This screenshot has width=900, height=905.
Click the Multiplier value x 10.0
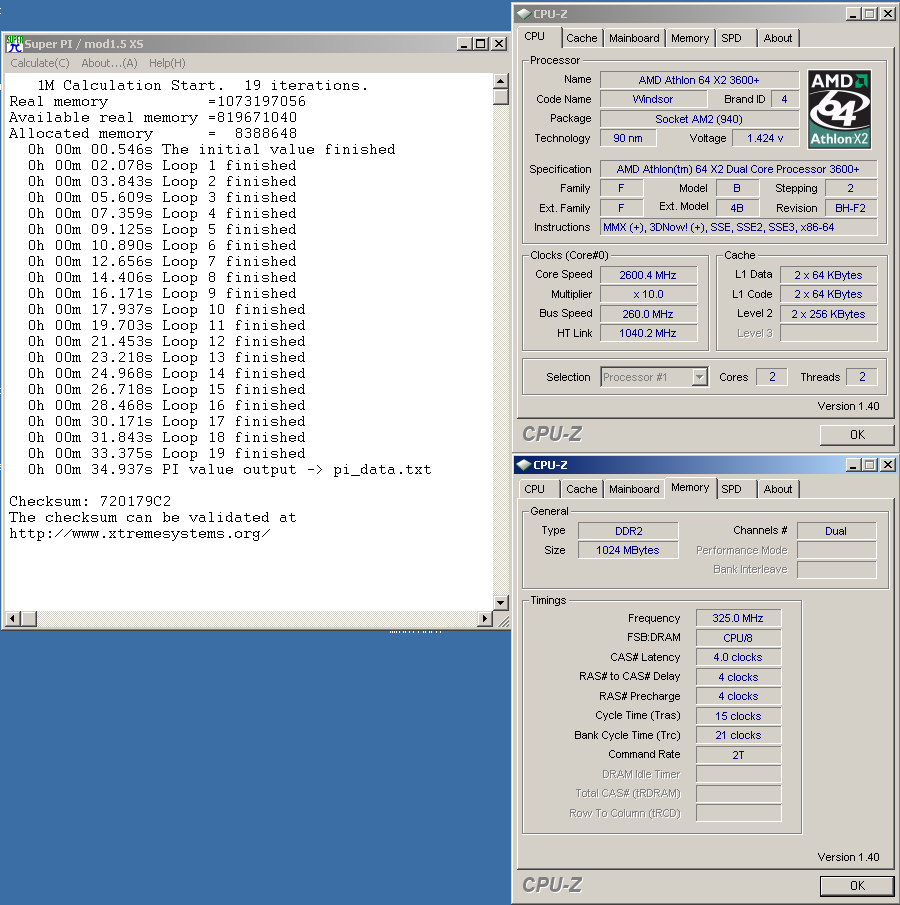[x=648, y=294]
